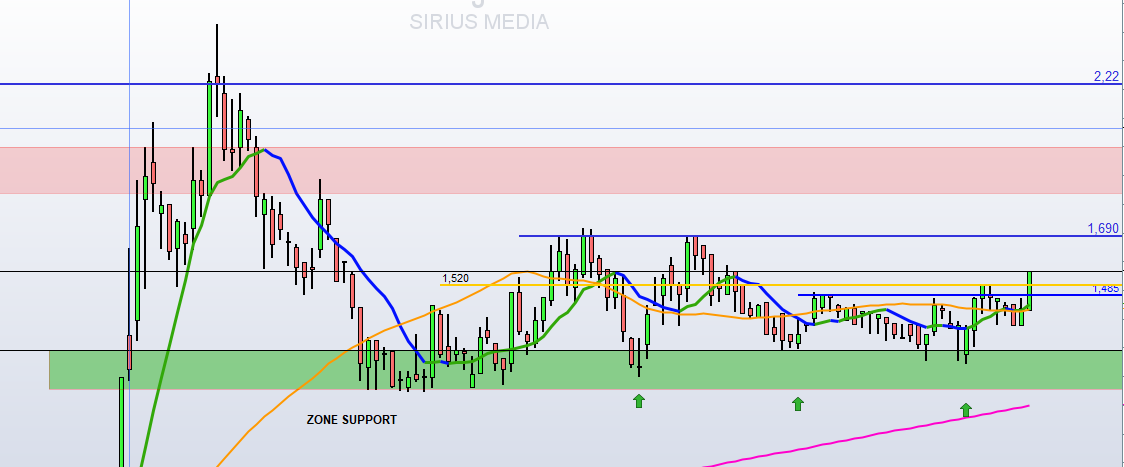Click the 1,690 price level label
The width and height of the screenshot is (1124, 467).
pos(1103,228)
